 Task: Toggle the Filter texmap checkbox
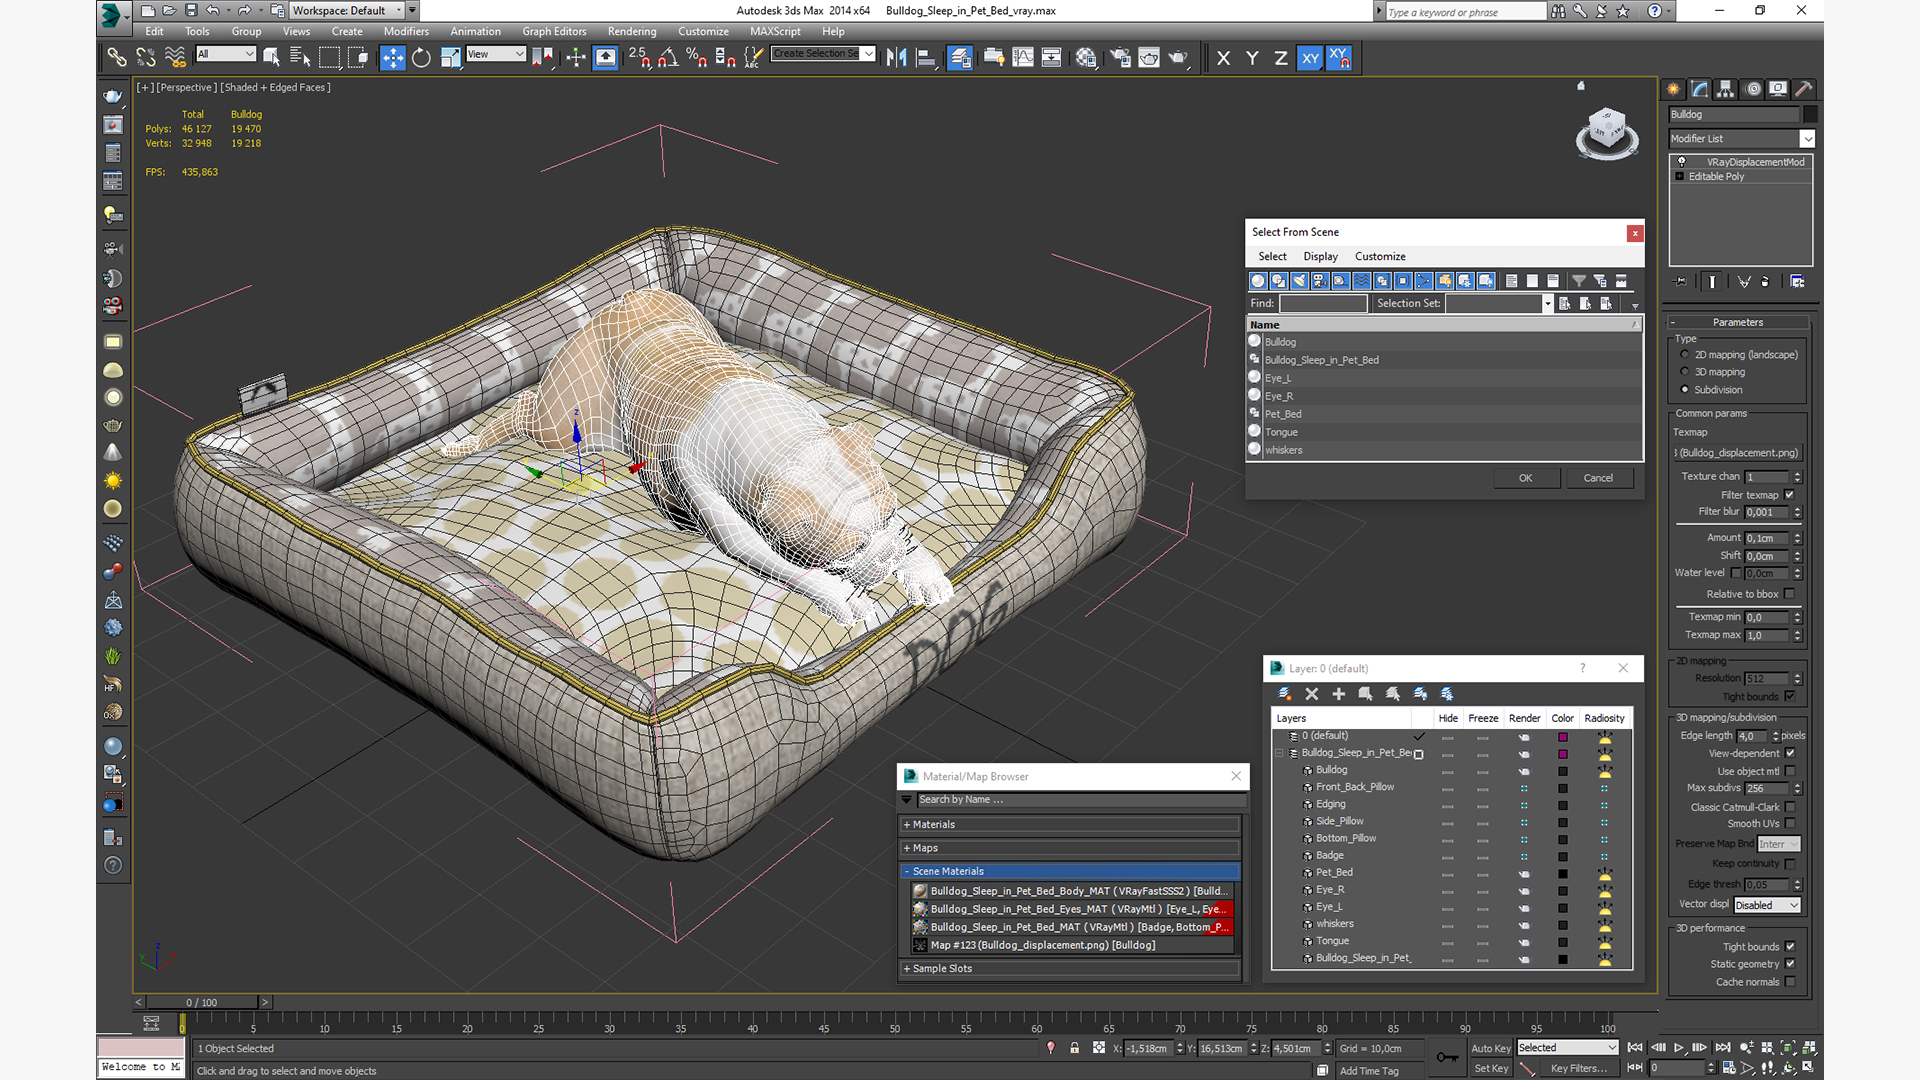[1789, 495]
